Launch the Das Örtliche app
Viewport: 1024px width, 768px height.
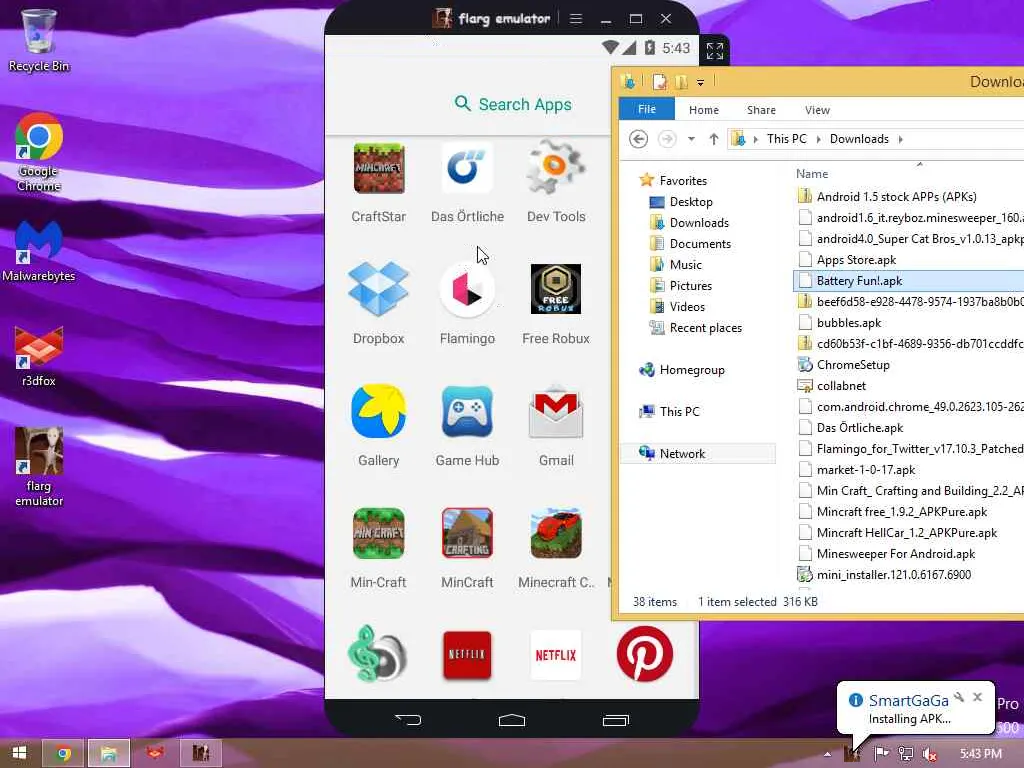point(467,169)
